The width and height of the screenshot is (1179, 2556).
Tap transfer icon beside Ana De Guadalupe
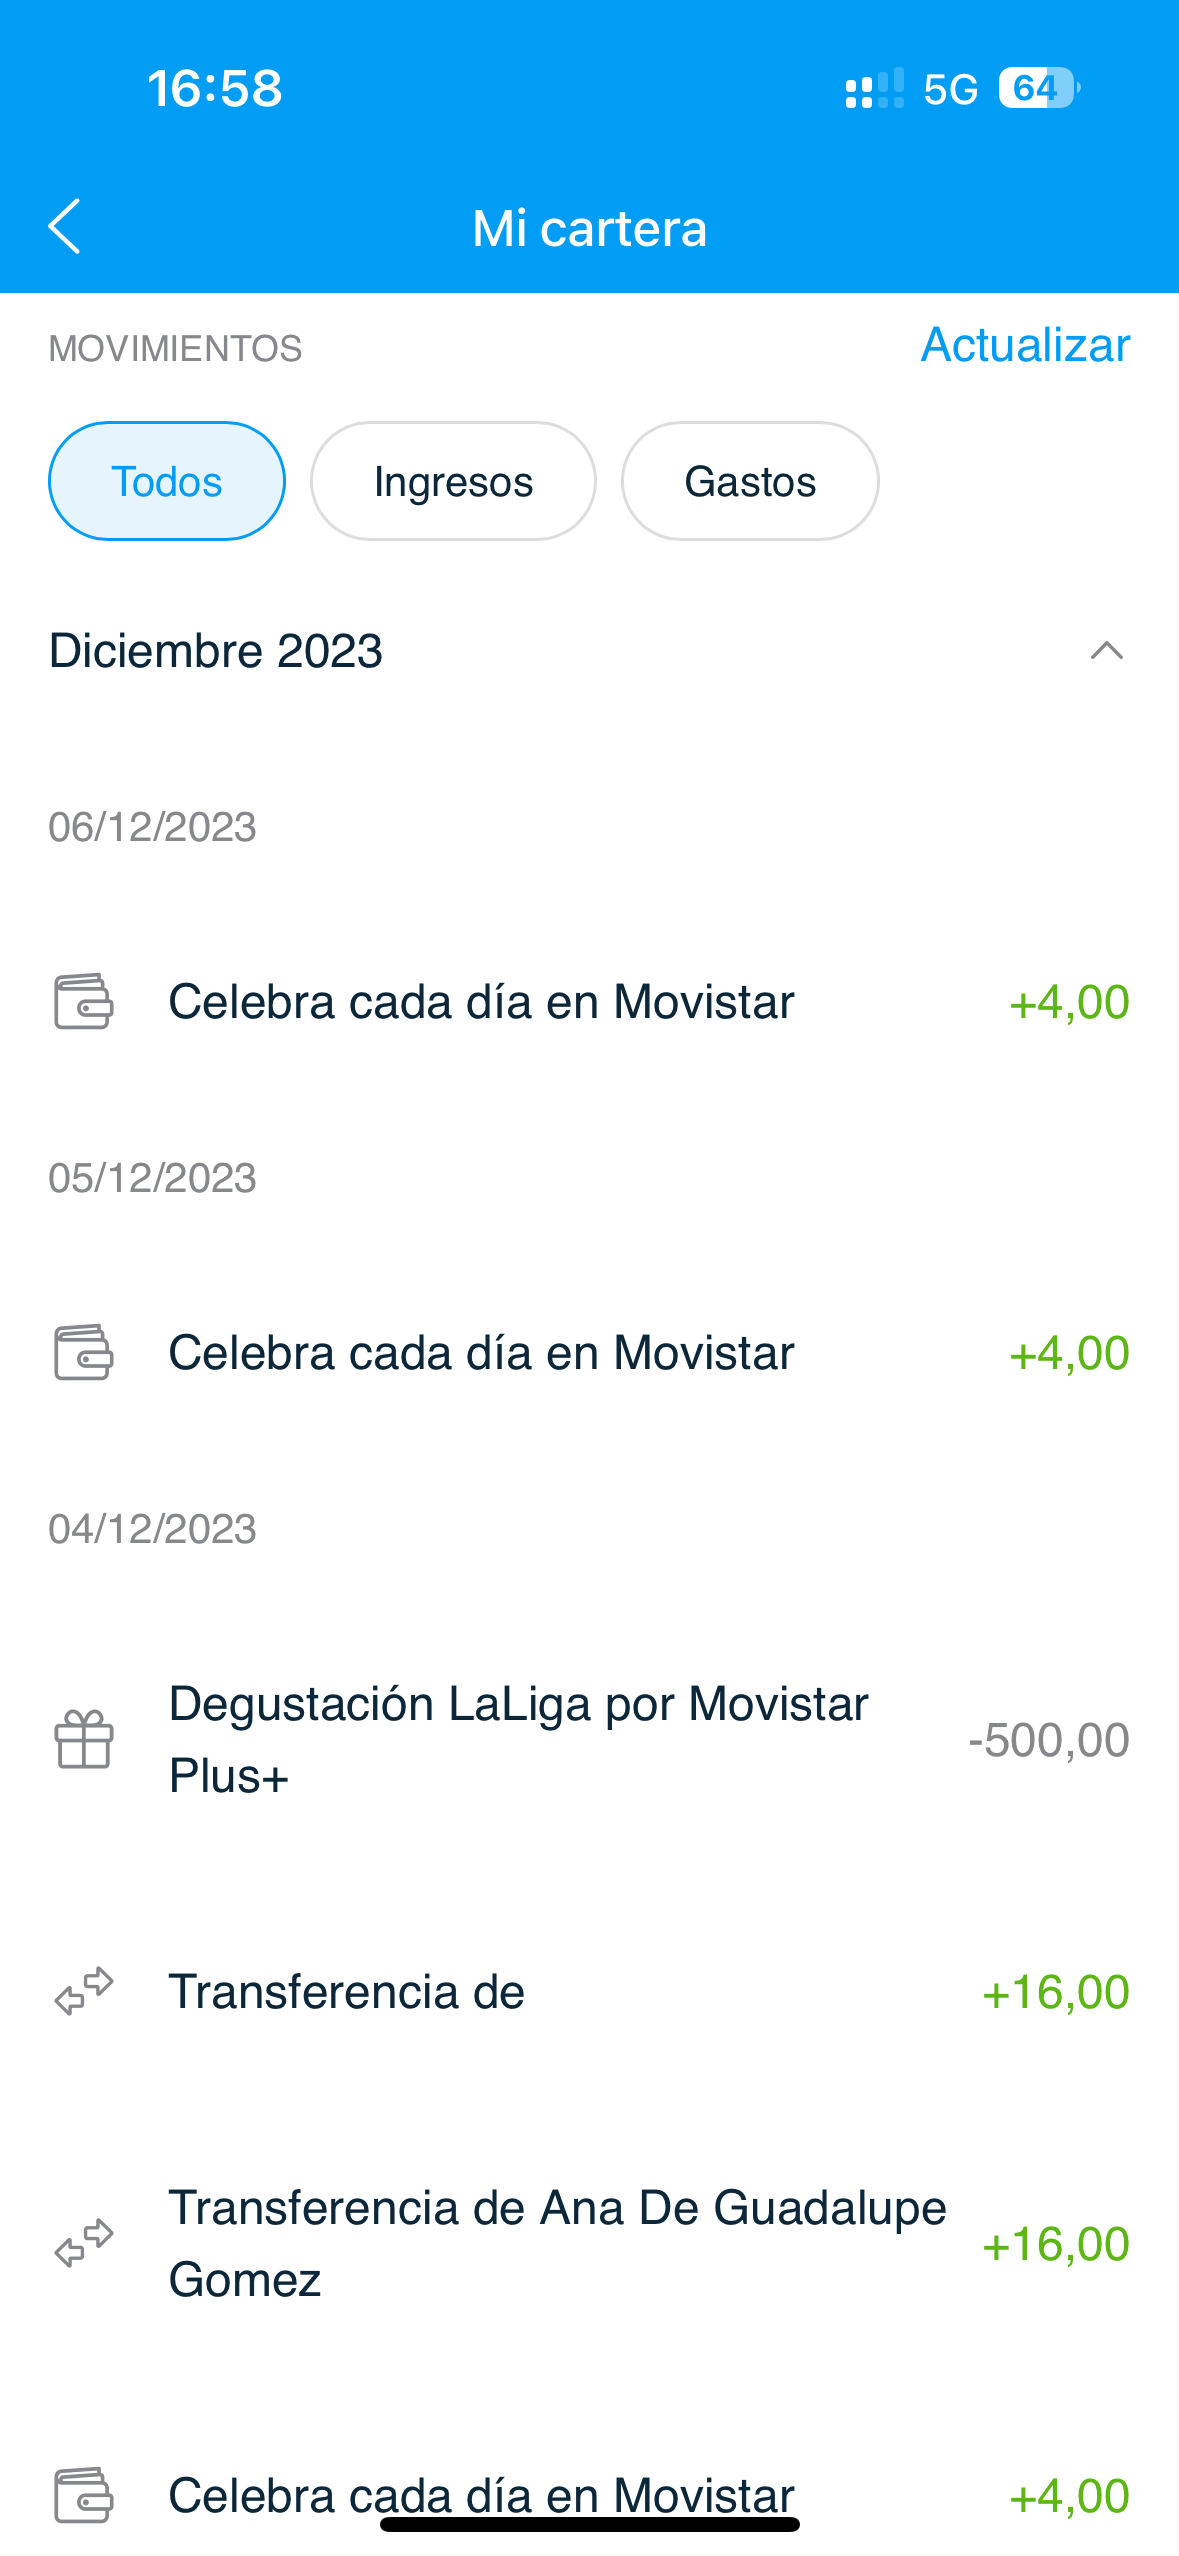(83, 2243)
